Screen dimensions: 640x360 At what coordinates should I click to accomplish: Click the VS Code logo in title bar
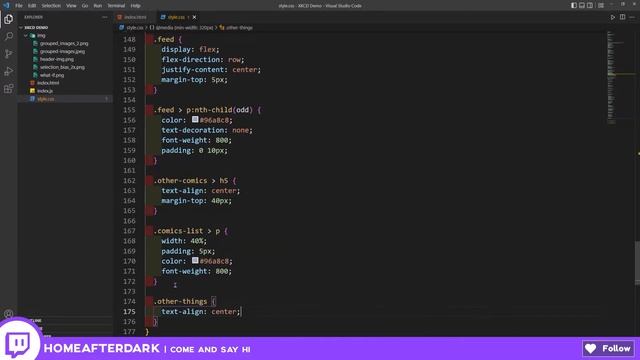[6, 5]
